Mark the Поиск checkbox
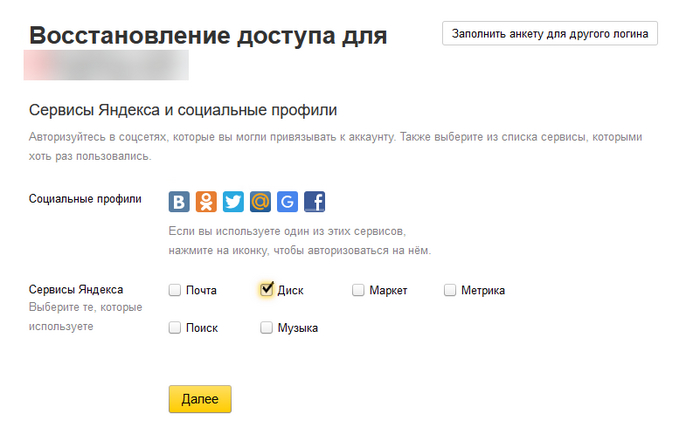 coord(175,328)
